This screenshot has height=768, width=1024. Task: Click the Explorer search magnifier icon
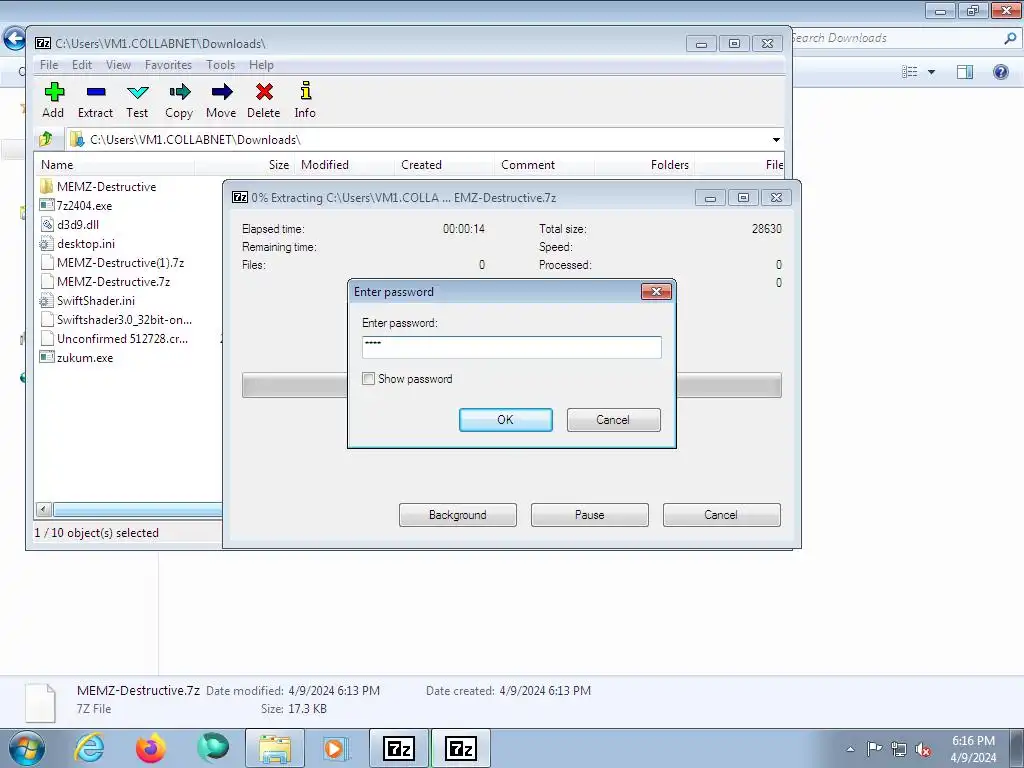(1010, 39)
